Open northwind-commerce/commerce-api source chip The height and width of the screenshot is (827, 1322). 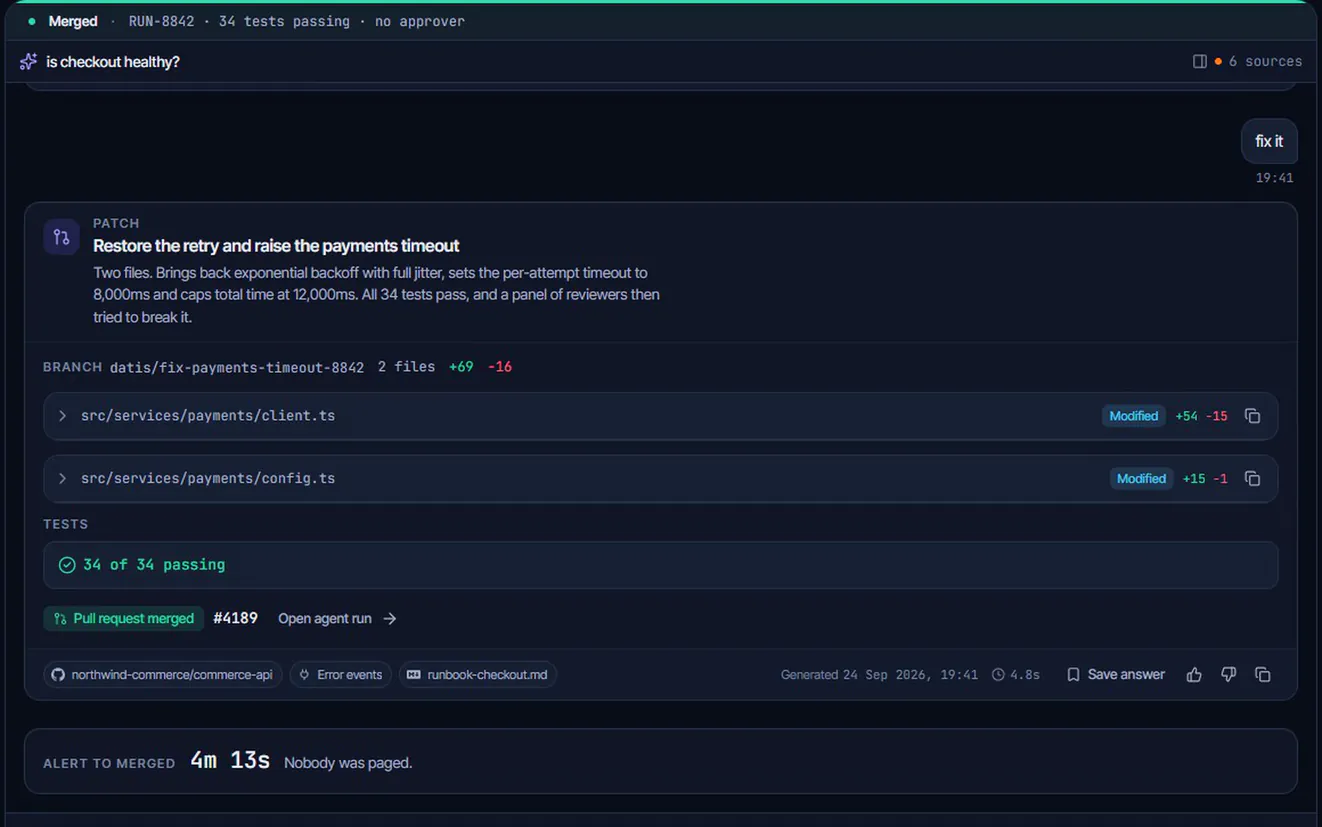tap(163, 675)
